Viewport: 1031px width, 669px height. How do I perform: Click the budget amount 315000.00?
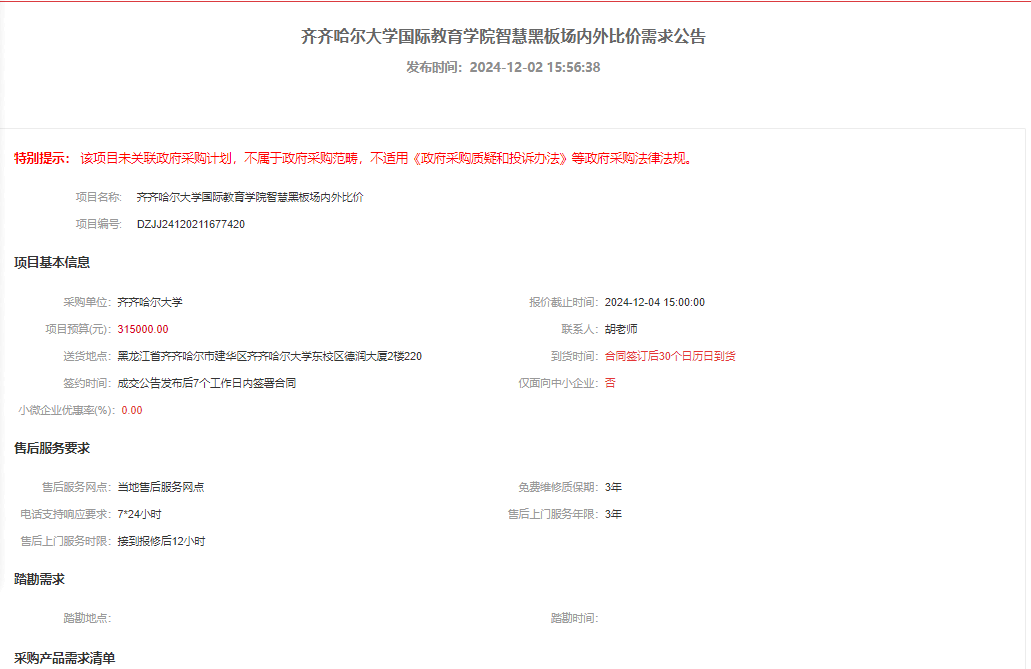(143, 329)
